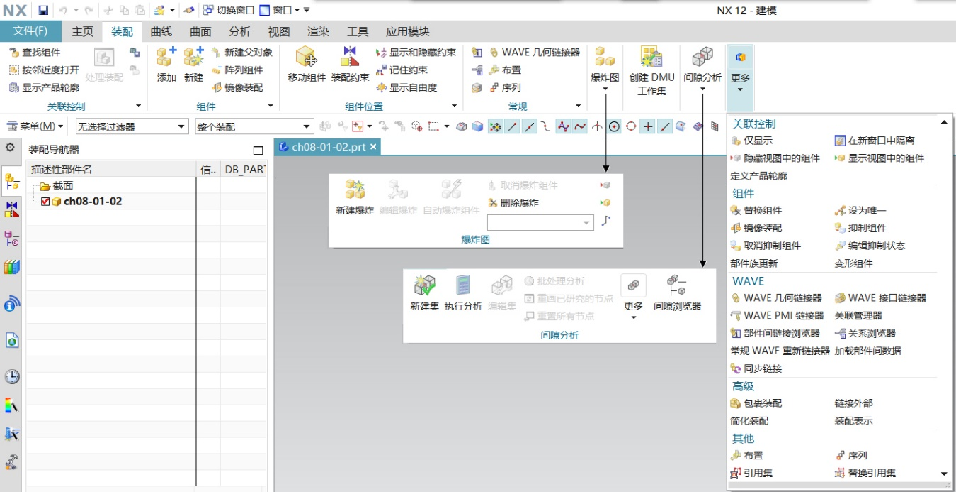Screen dimensions: 957x492
Task: Switch to the 主页 home tab
Action: (x=82, y=32)
